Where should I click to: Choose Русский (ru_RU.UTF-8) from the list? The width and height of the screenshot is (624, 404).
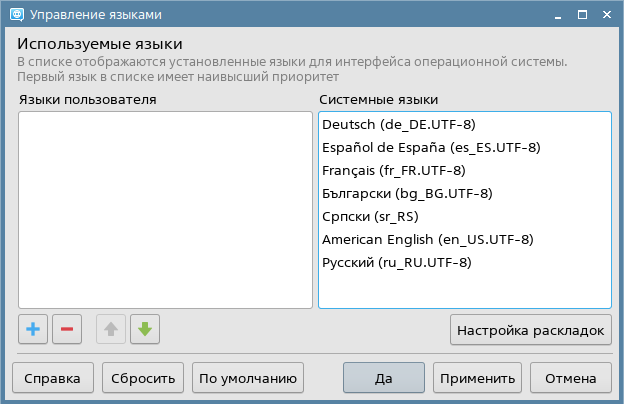[396, 263]
